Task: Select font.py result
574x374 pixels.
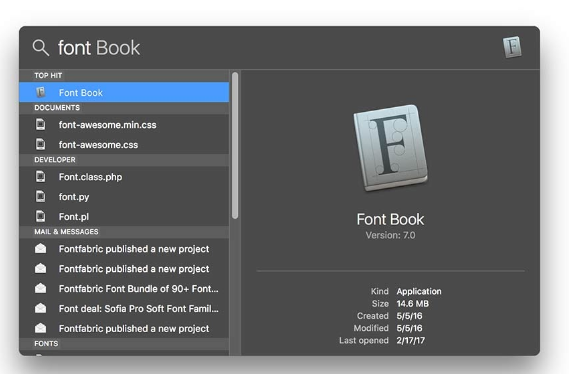Action: [x=124, y=197]
